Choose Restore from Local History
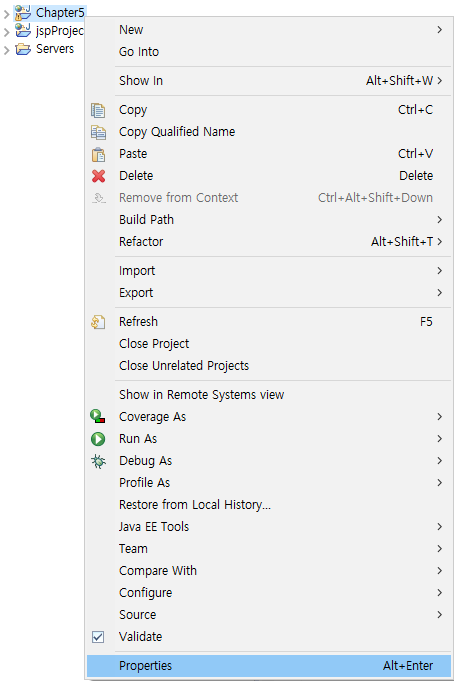Viewport: 457px width, 685px height. tap(269, 505)
